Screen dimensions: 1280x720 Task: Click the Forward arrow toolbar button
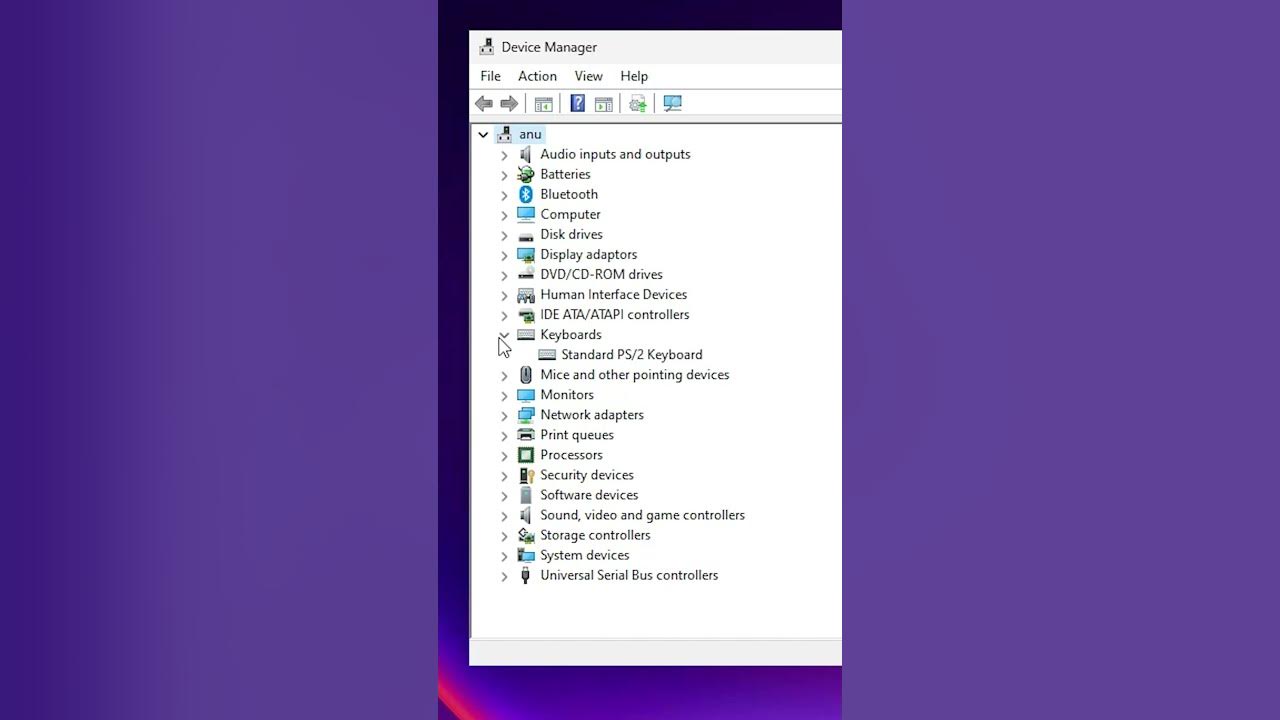pyautogui.click(x=509, y=104)
